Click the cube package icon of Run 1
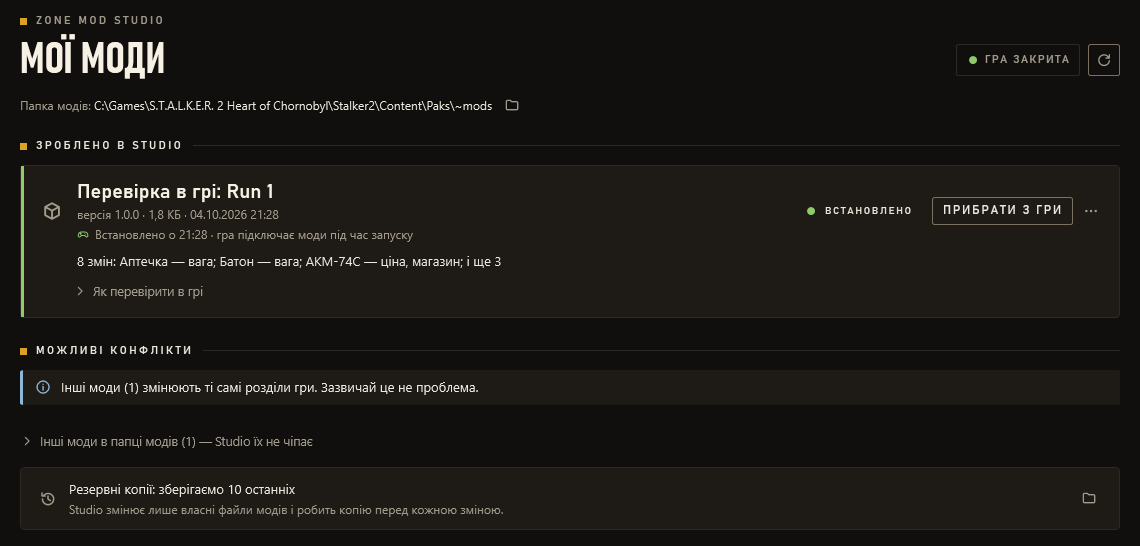The image size is (1140, 546). [52, 211]
